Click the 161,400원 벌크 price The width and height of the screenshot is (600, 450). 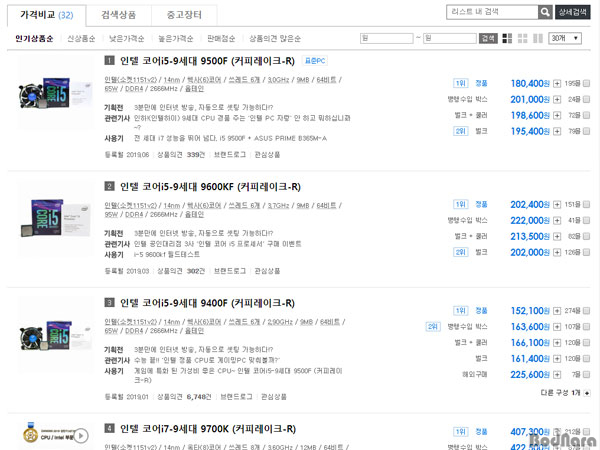tap(530, 359)
